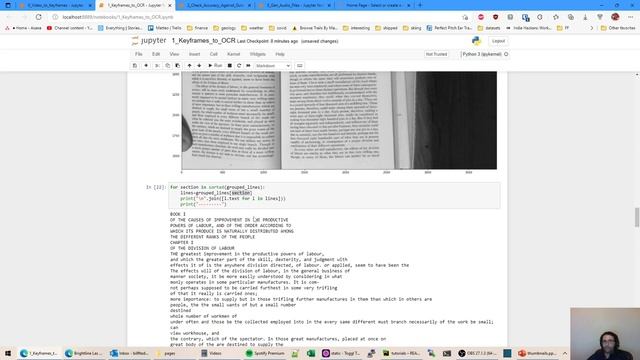
Task: Click the browser favorites star icon
Action: click(556, 17)
